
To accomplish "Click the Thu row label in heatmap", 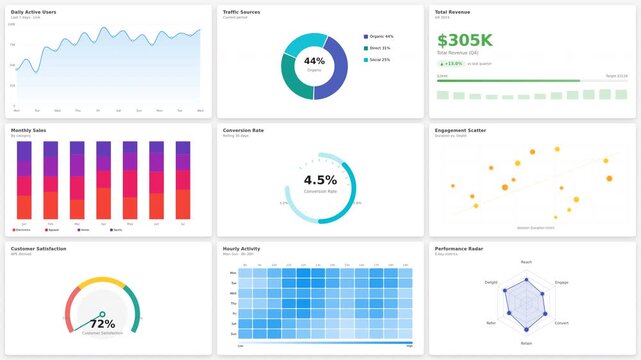I will coord(233,304).
